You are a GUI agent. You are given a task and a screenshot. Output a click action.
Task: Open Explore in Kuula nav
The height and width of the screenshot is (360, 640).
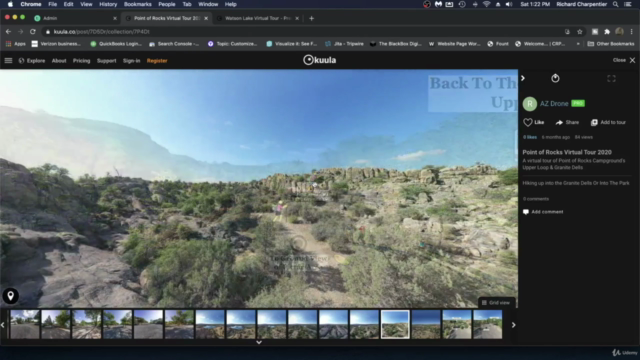32,60
